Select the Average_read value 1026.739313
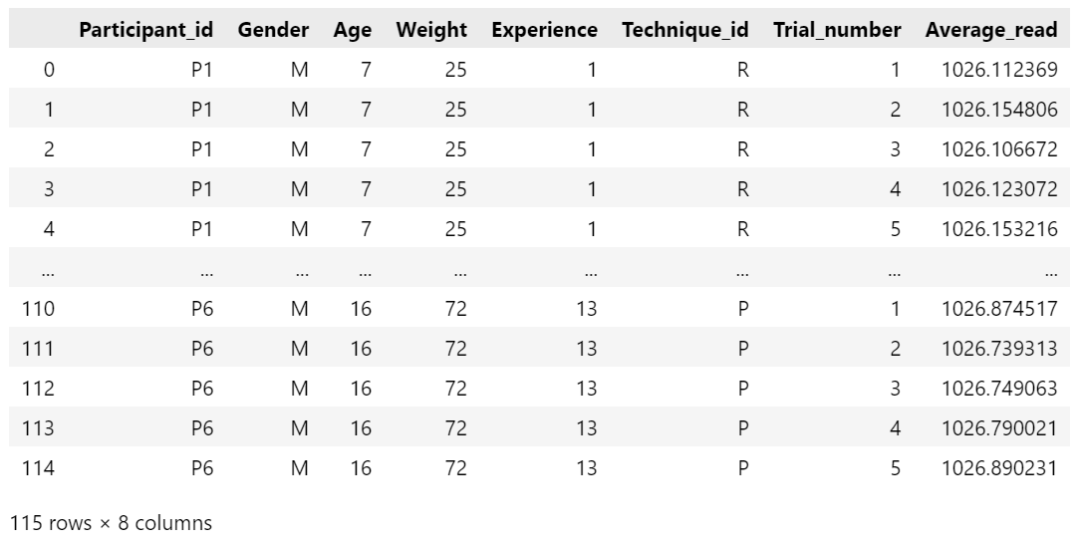The image size is (1080, 547). (999, 349)
